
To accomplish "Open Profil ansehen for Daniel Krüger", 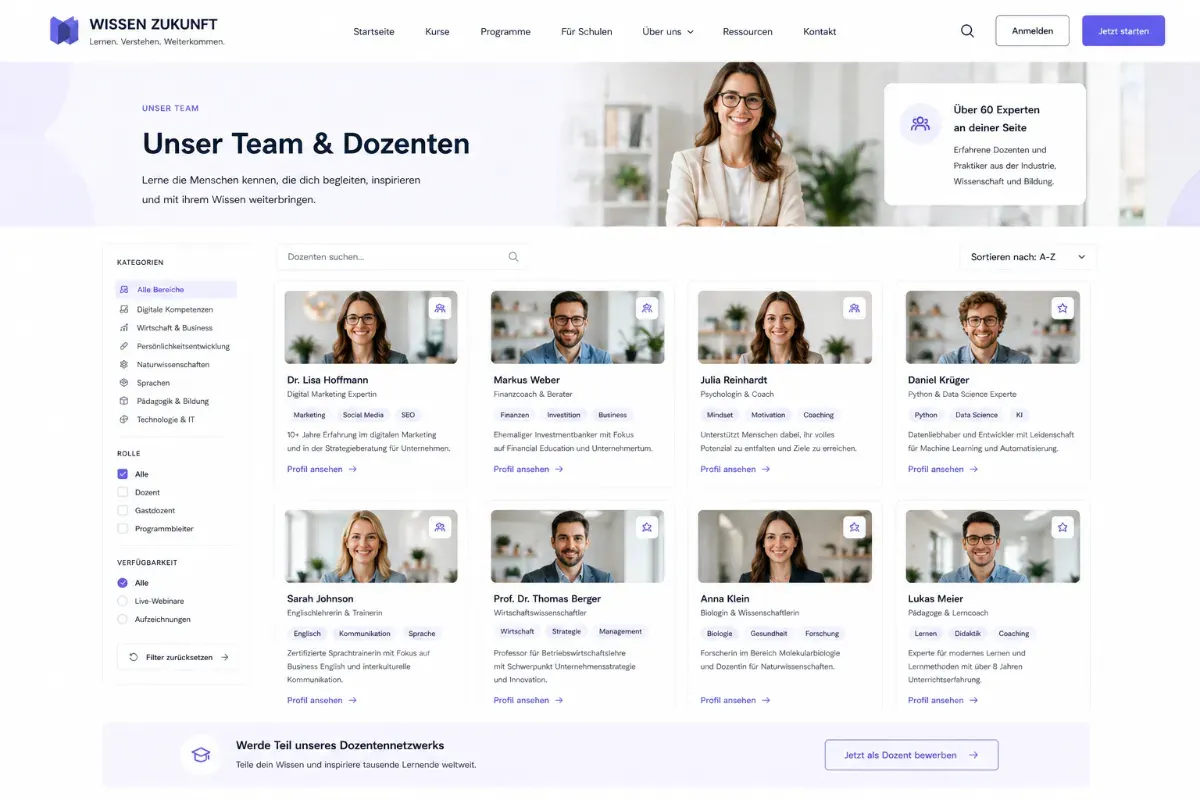I will 943,469.
